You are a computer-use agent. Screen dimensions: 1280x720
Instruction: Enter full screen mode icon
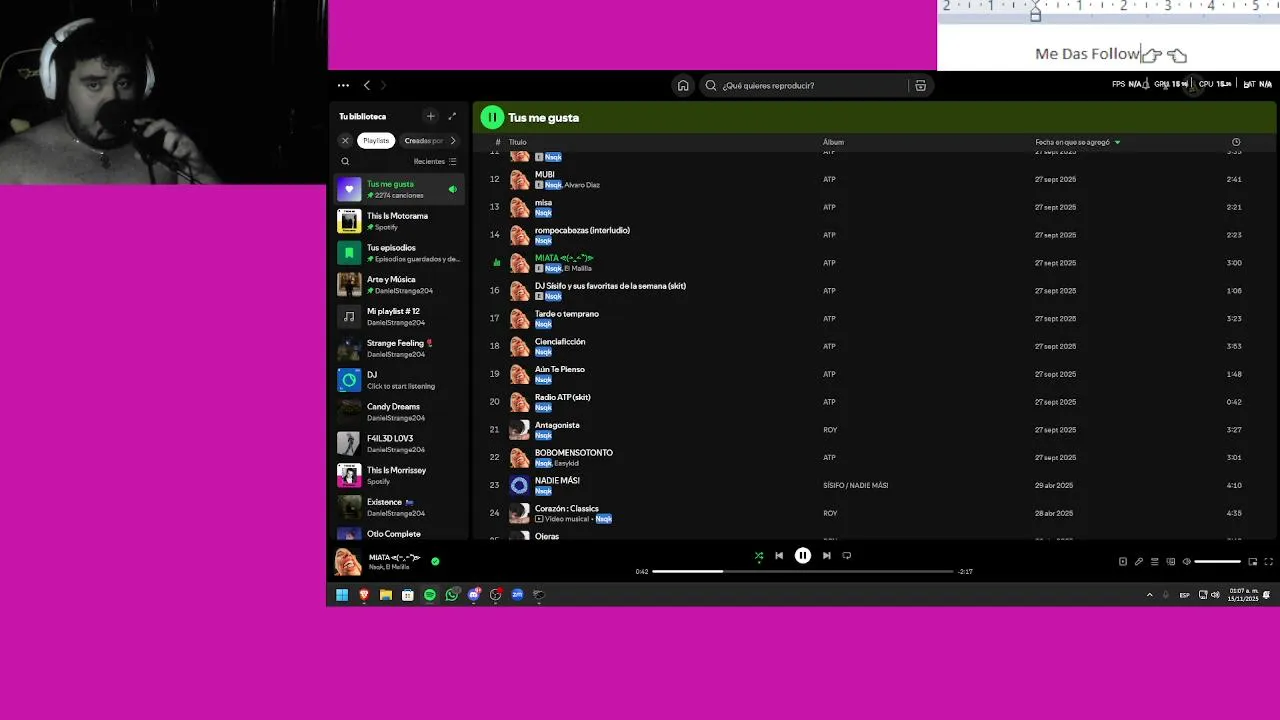[1269, 562]
